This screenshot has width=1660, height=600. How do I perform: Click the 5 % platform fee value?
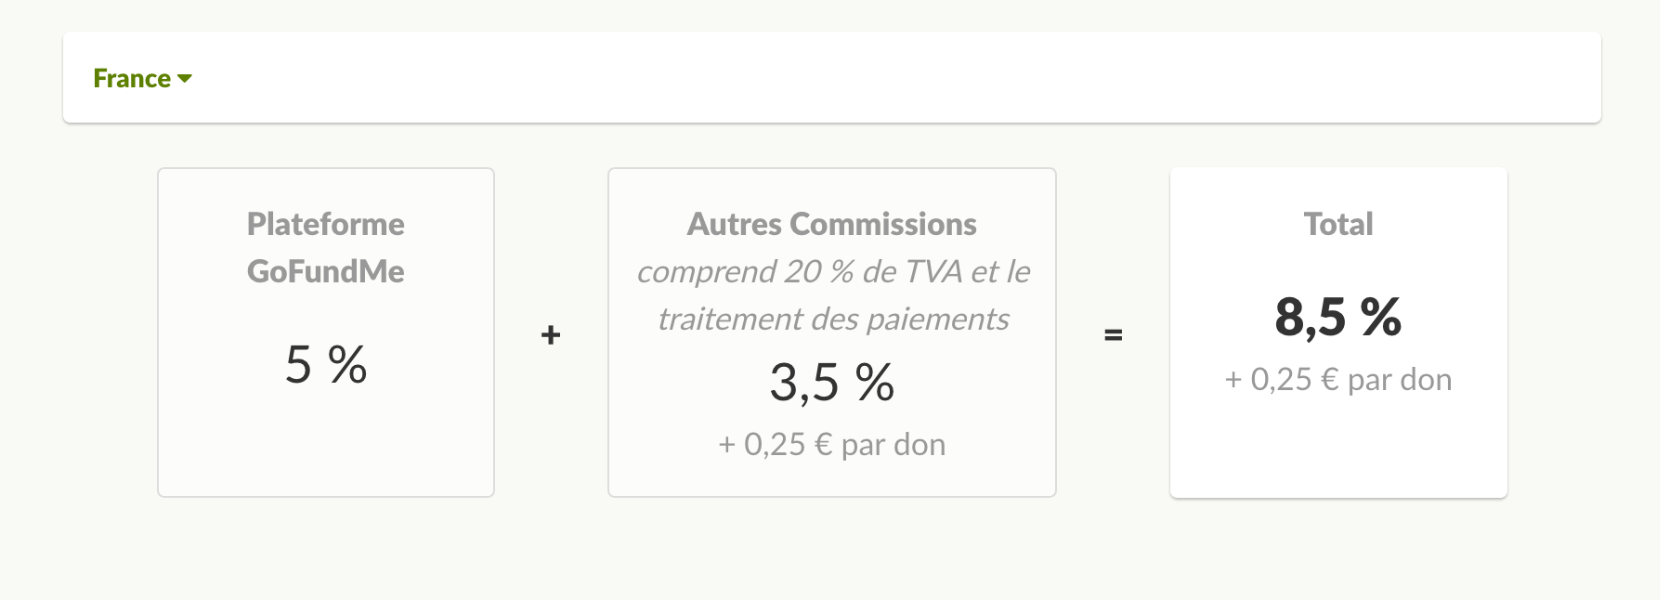point(326,364)
